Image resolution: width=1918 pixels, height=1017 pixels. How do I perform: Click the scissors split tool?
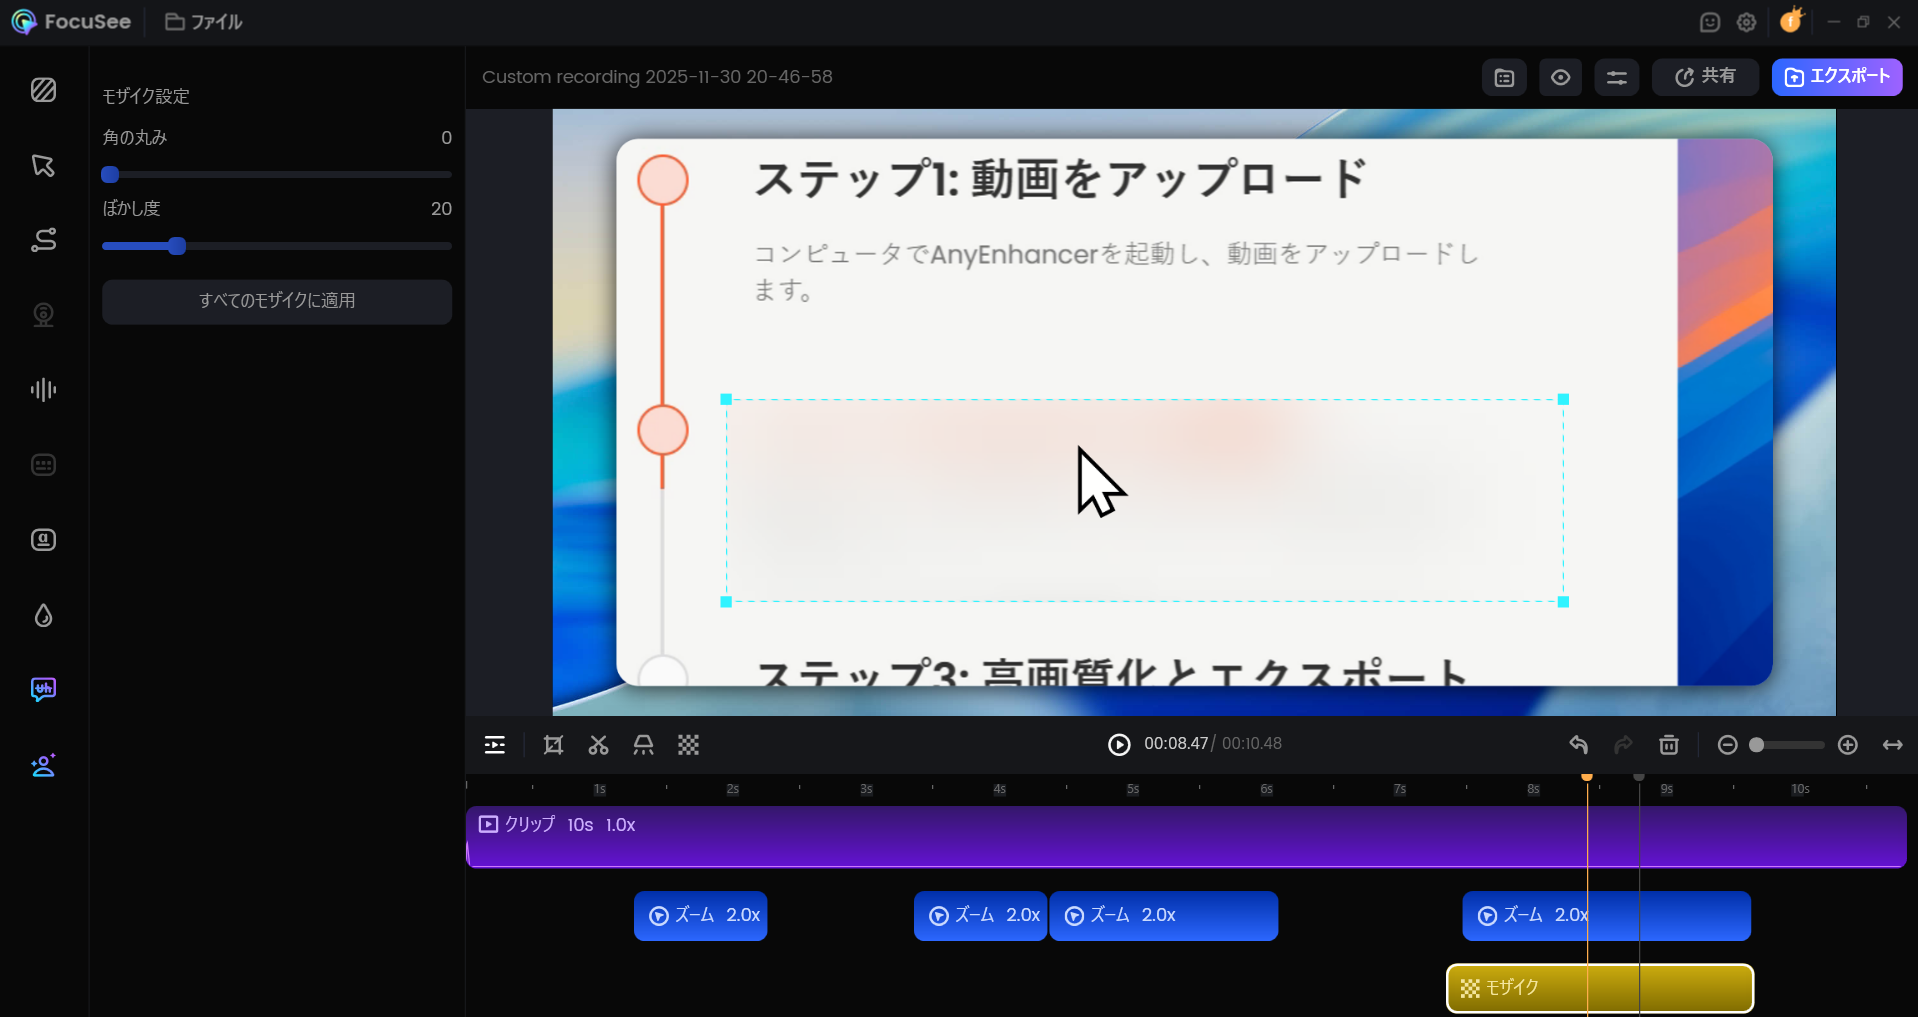598,745
